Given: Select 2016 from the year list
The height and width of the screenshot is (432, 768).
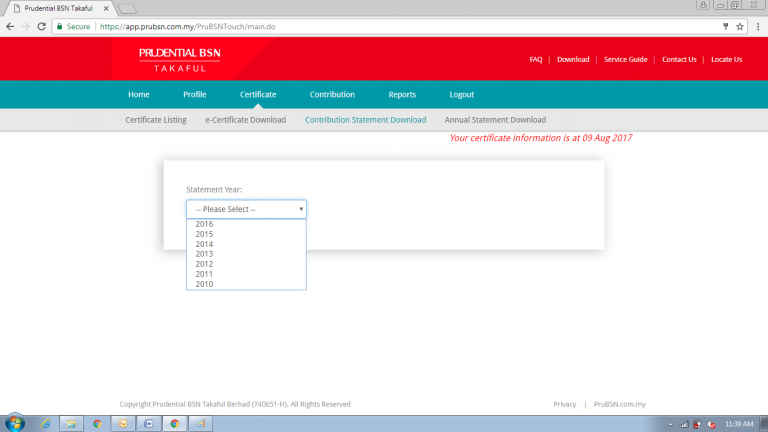Looking at the screenshot, I should pos(205,224).
